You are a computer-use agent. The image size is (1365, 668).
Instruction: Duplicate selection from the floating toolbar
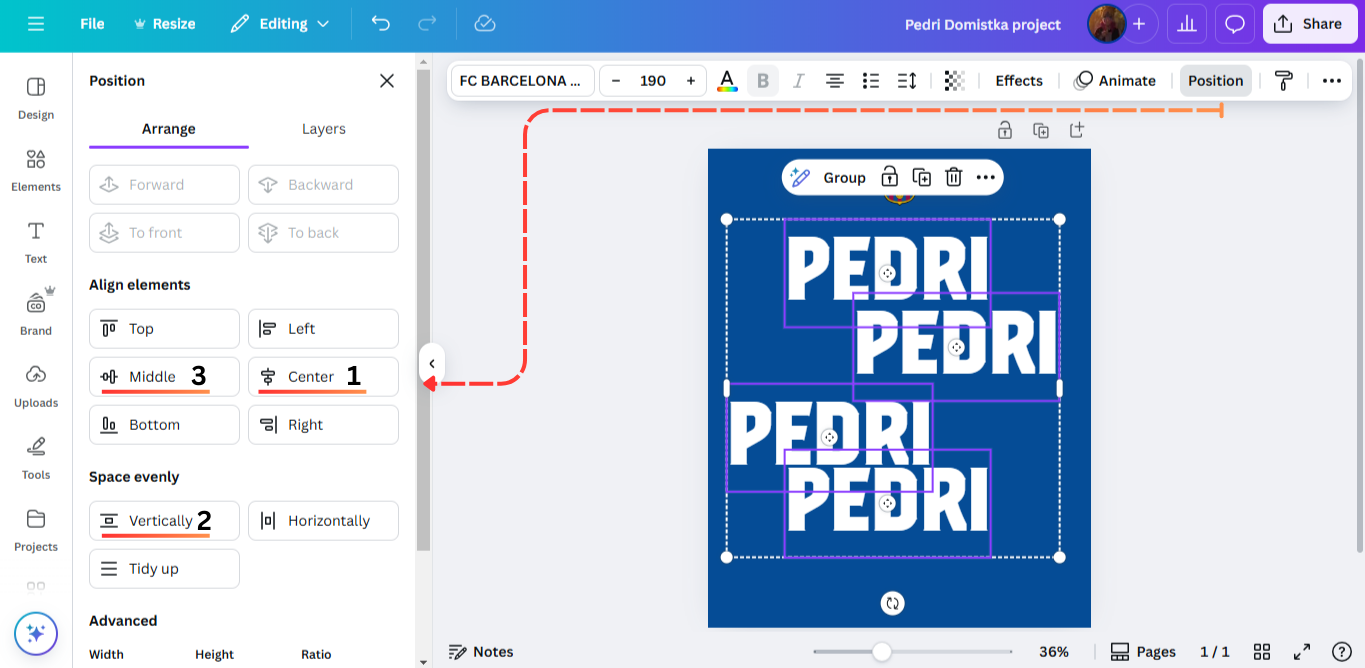(x=922, y=177)
